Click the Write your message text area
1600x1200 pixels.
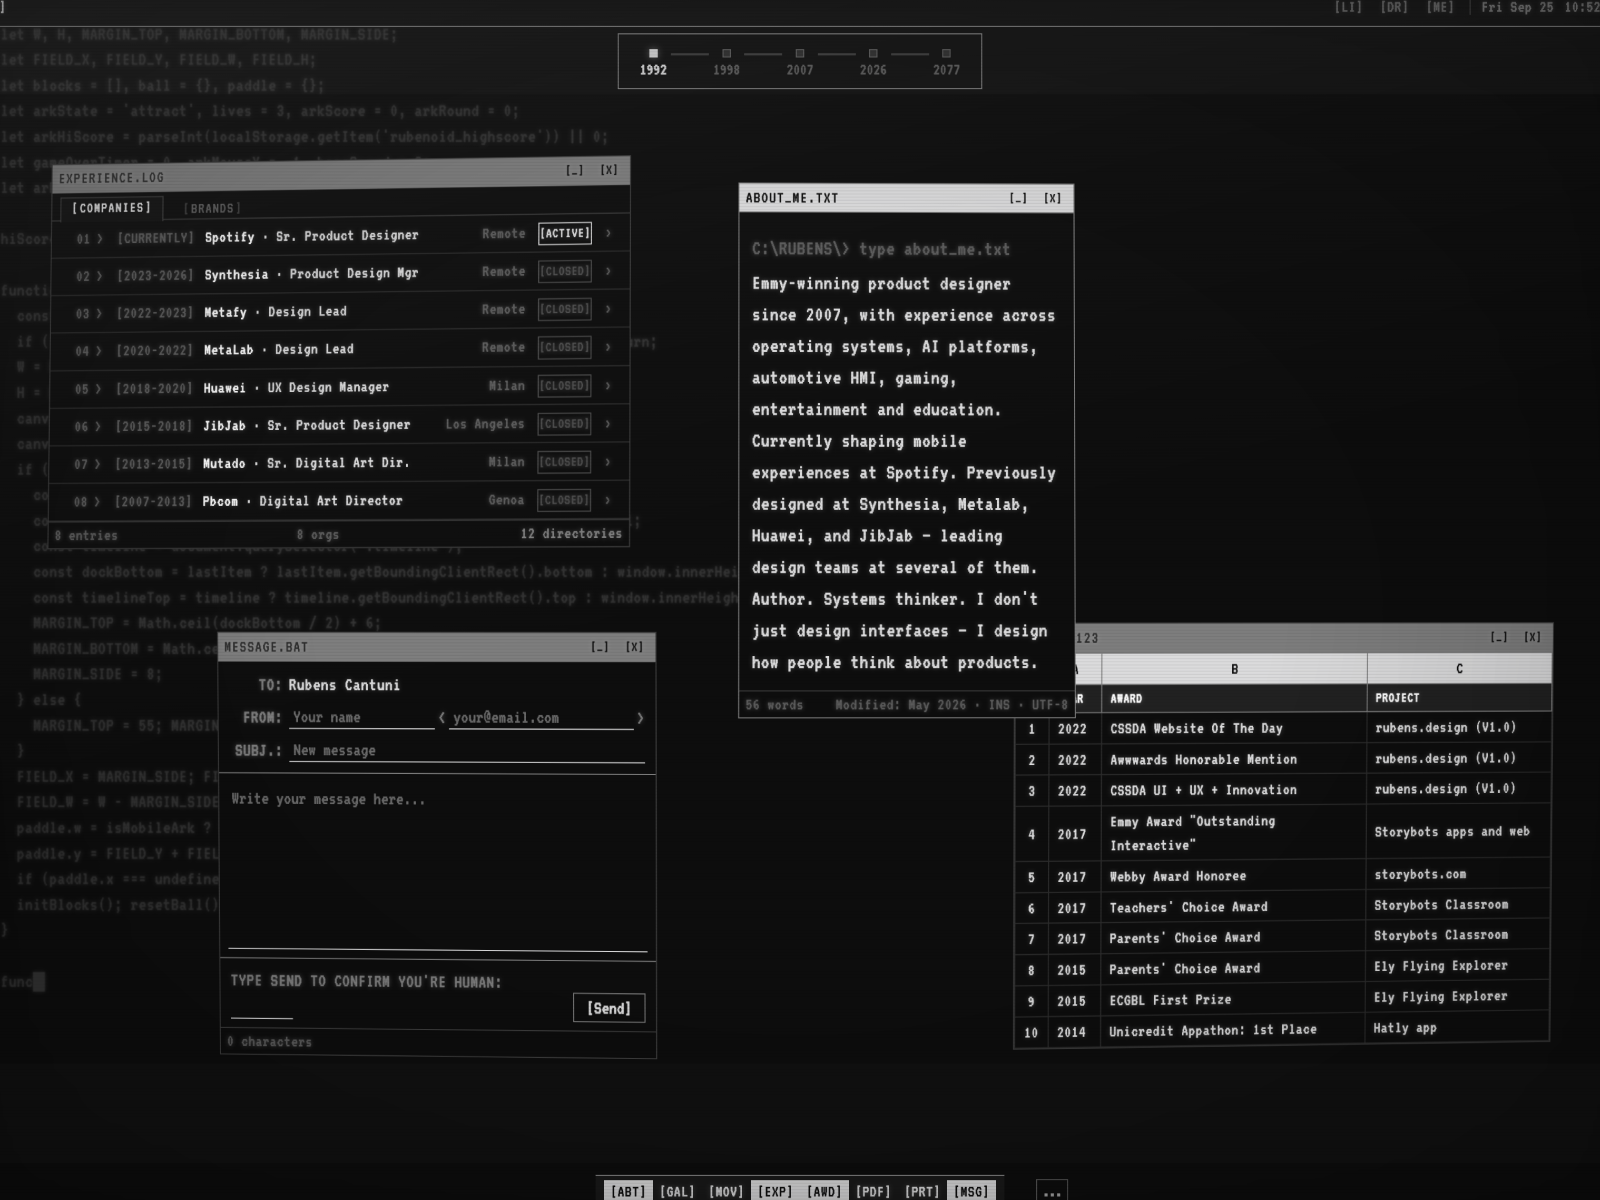coord(438,866)
